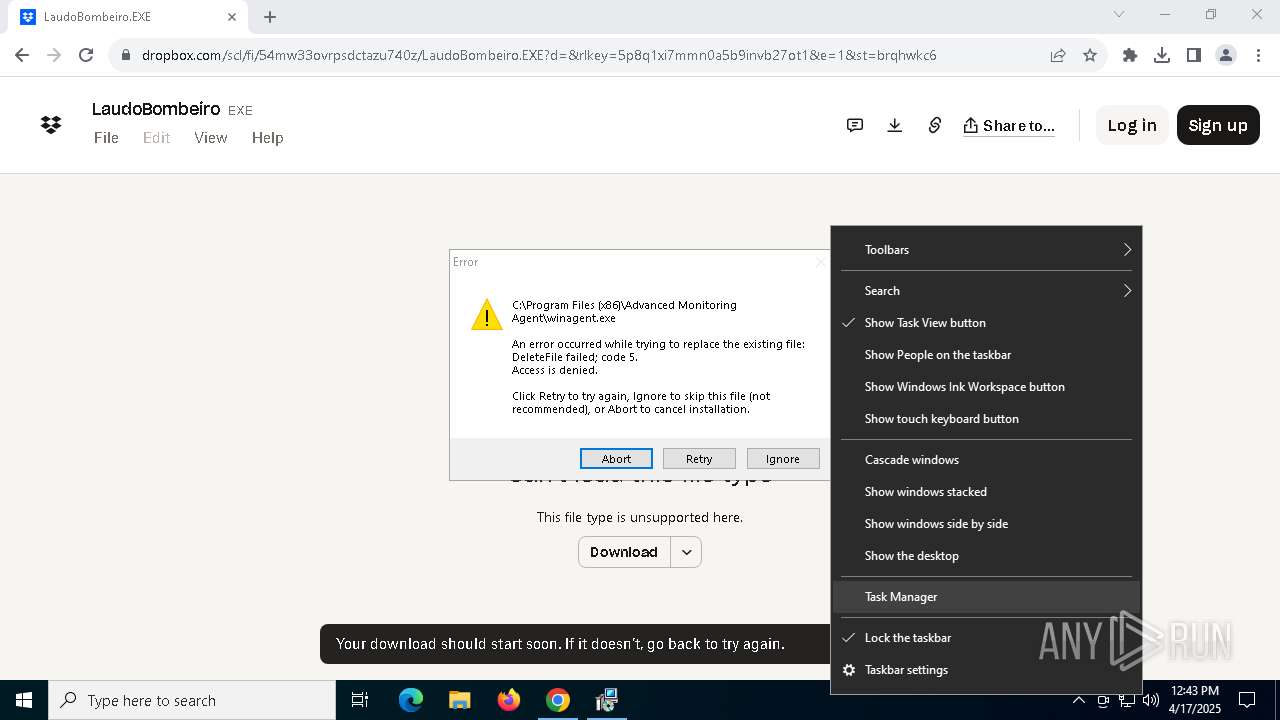Toggle Show Windows Ink Workspace button
This screenshot has width=1280, height=720.
point(986,386)
